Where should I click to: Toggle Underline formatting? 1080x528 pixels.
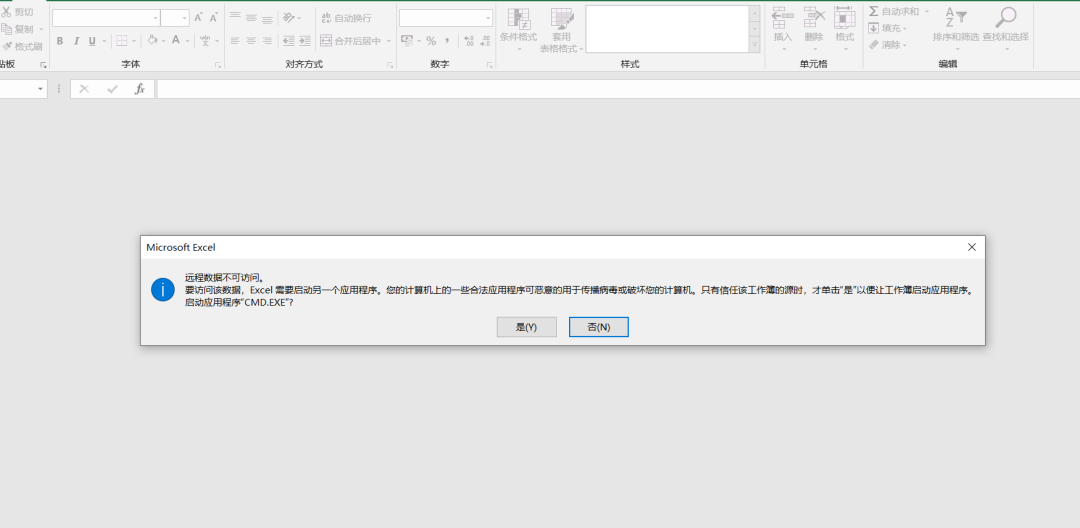tap(92, 41)
